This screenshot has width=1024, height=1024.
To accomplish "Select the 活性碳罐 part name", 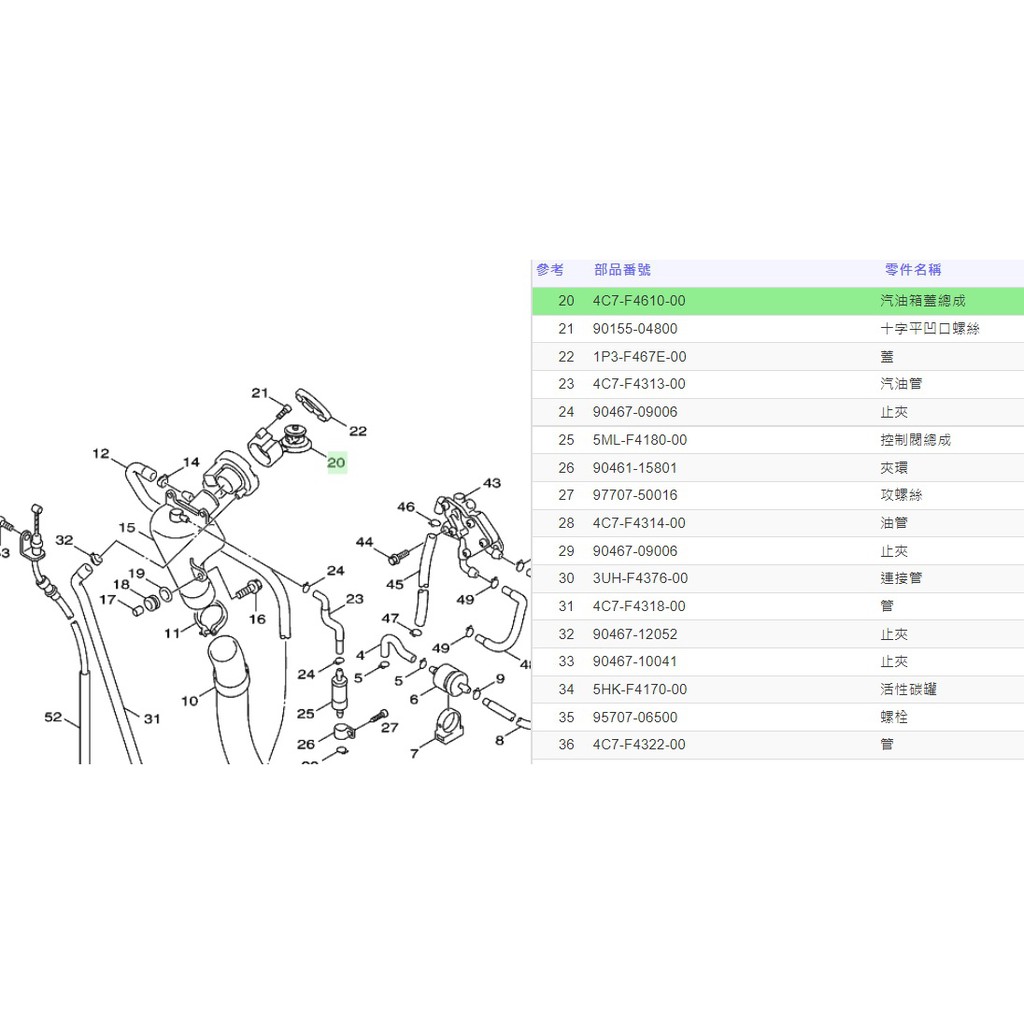I will tap(908, 689).
